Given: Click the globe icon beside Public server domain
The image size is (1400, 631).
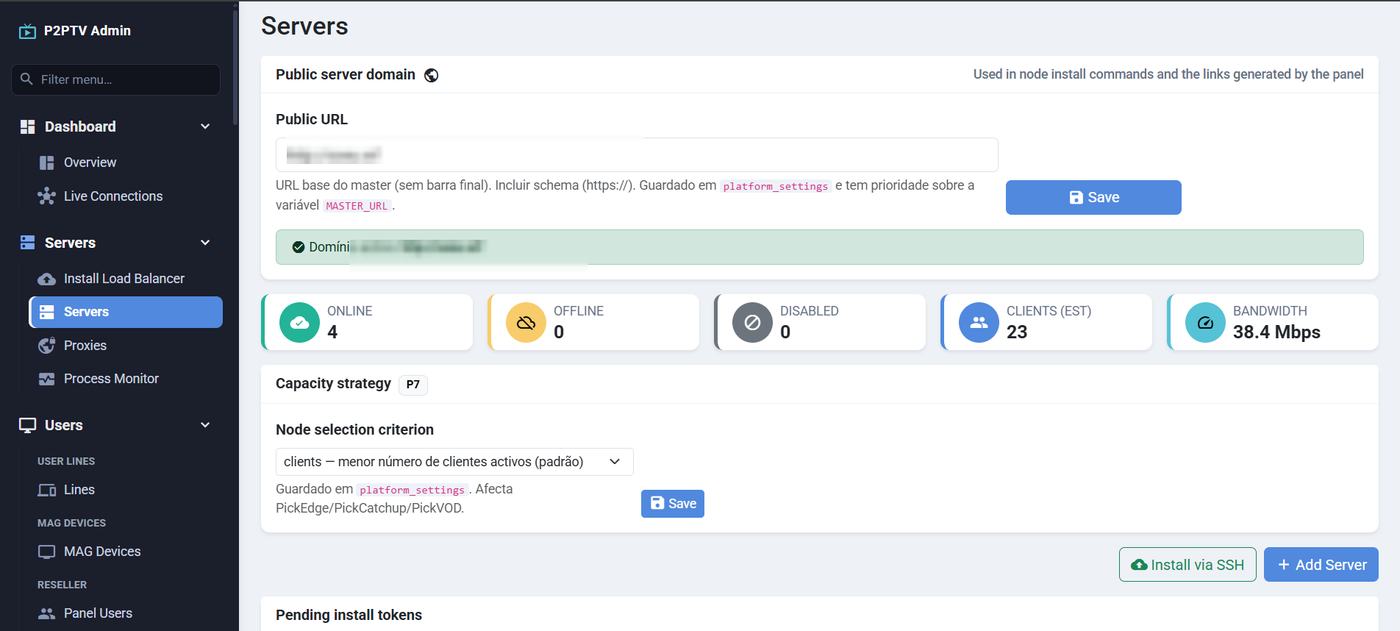Looking at the screenshot, I should coord(431,75).
